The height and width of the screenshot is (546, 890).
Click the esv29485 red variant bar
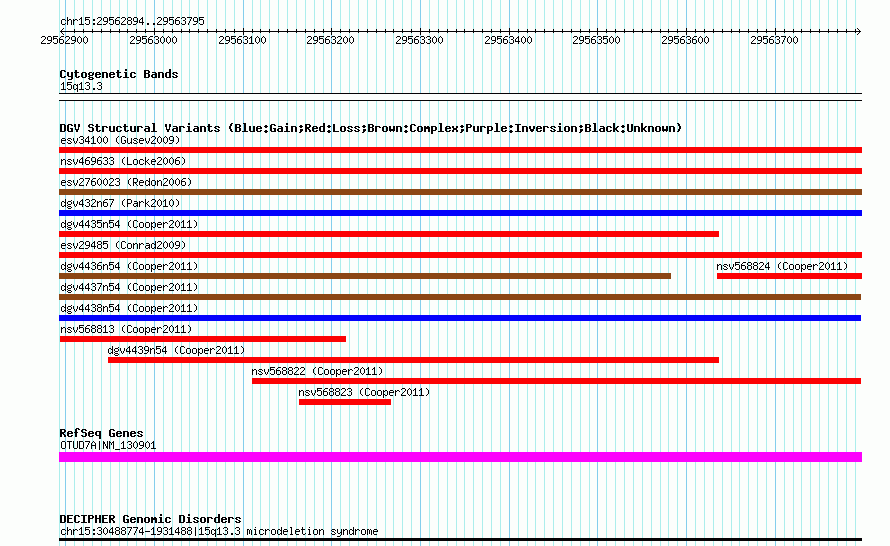coord(460,255)
